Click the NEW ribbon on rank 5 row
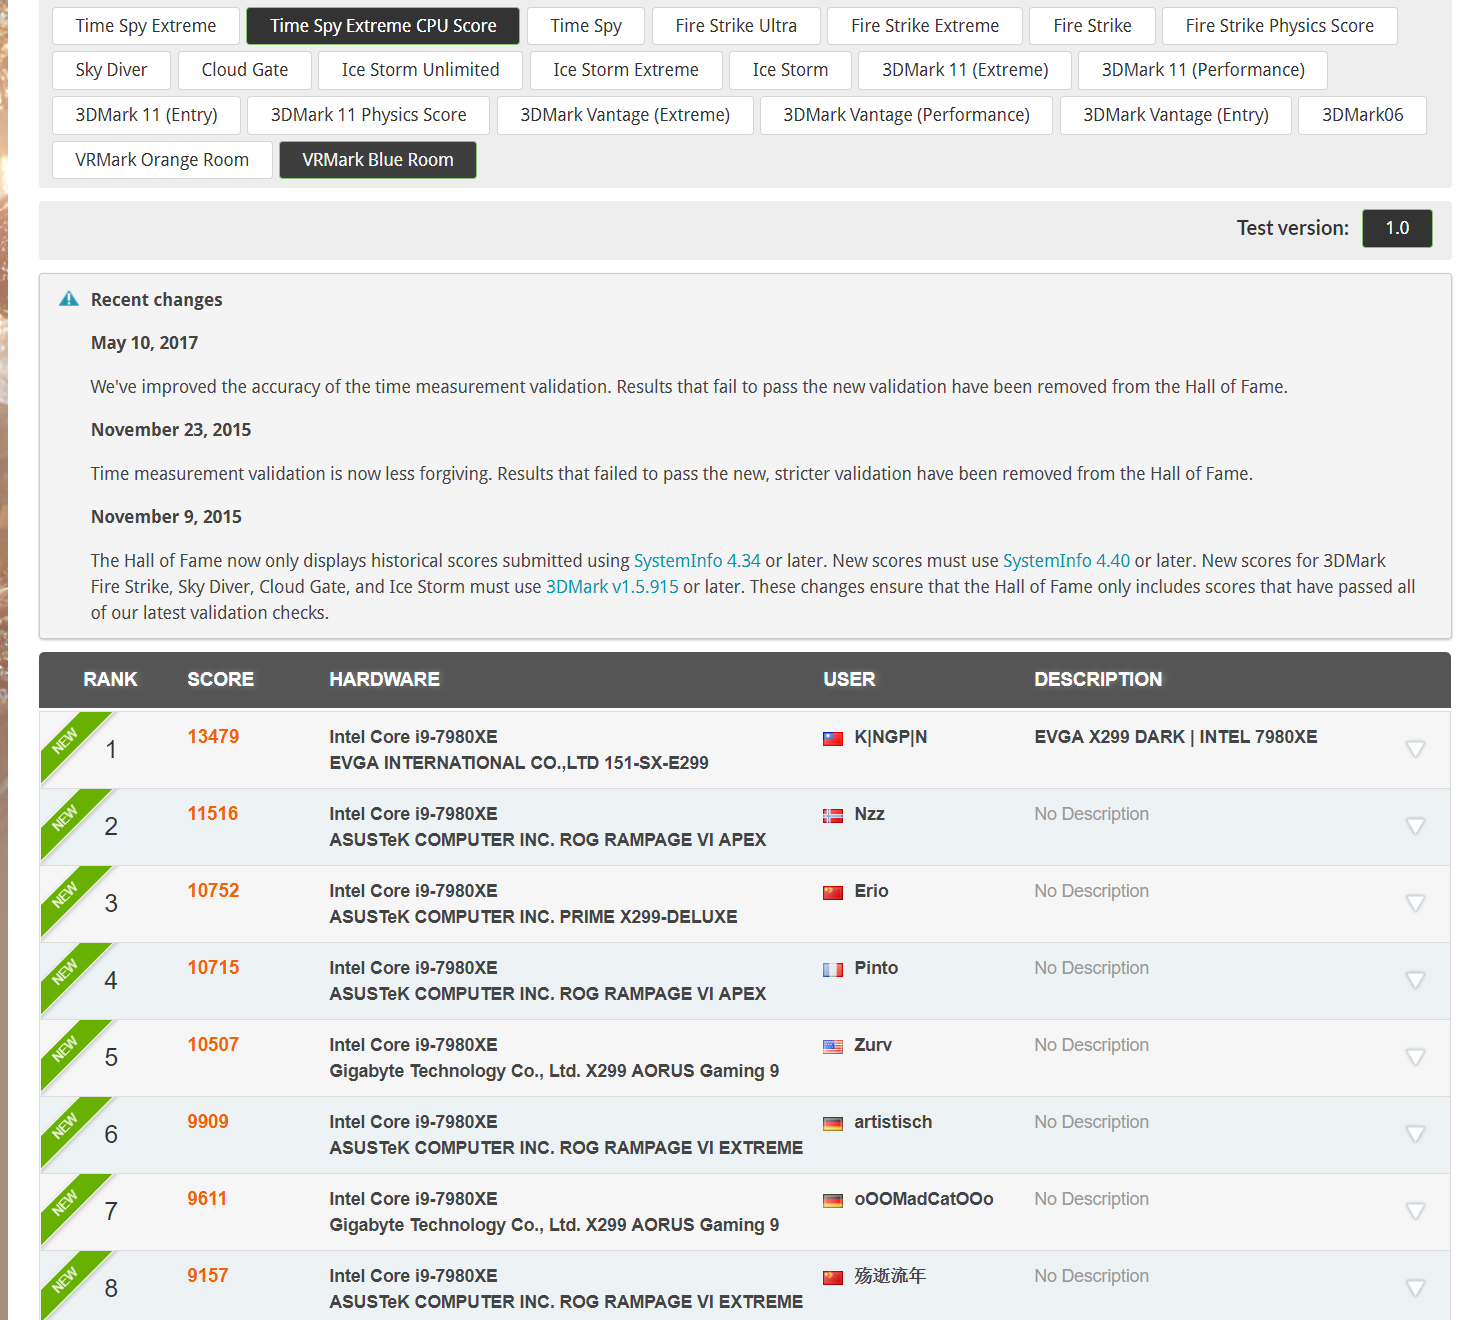1479x1320 pixels. click(x=66, y=1047)
